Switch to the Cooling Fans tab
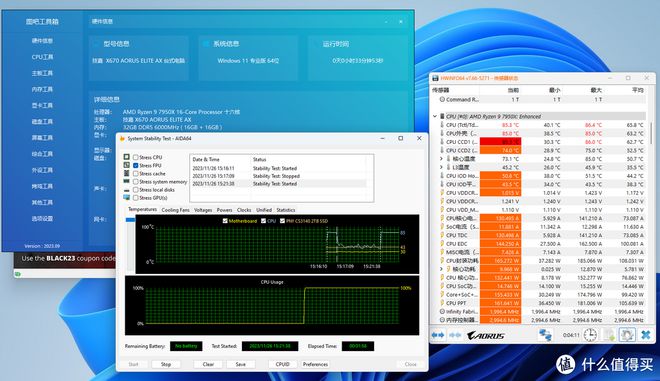 pyautogui.click(x=176, y=210)
